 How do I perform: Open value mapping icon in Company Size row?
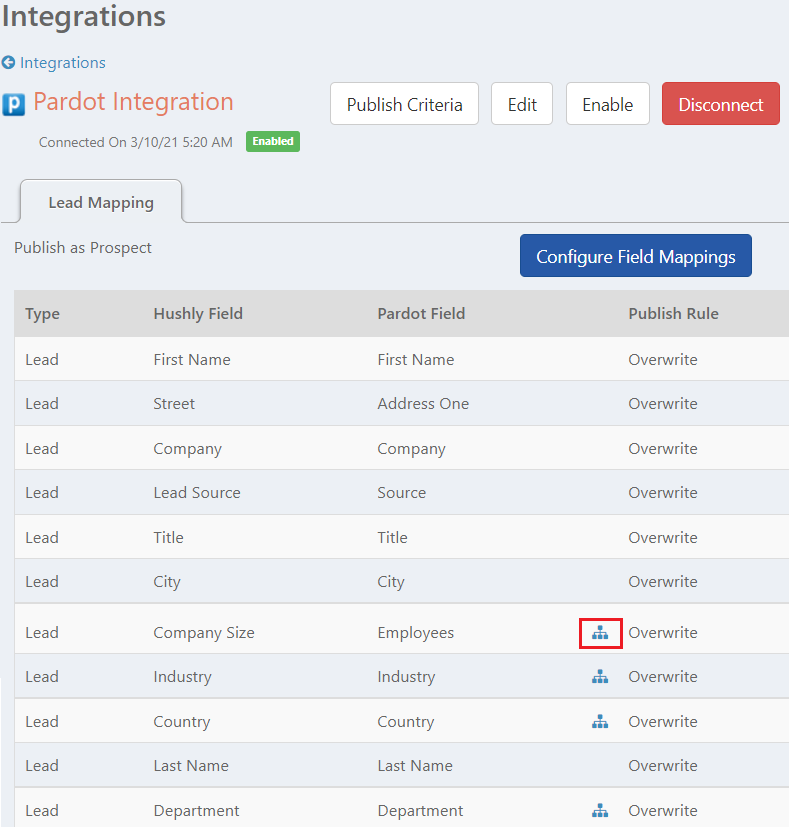point(600,632)
